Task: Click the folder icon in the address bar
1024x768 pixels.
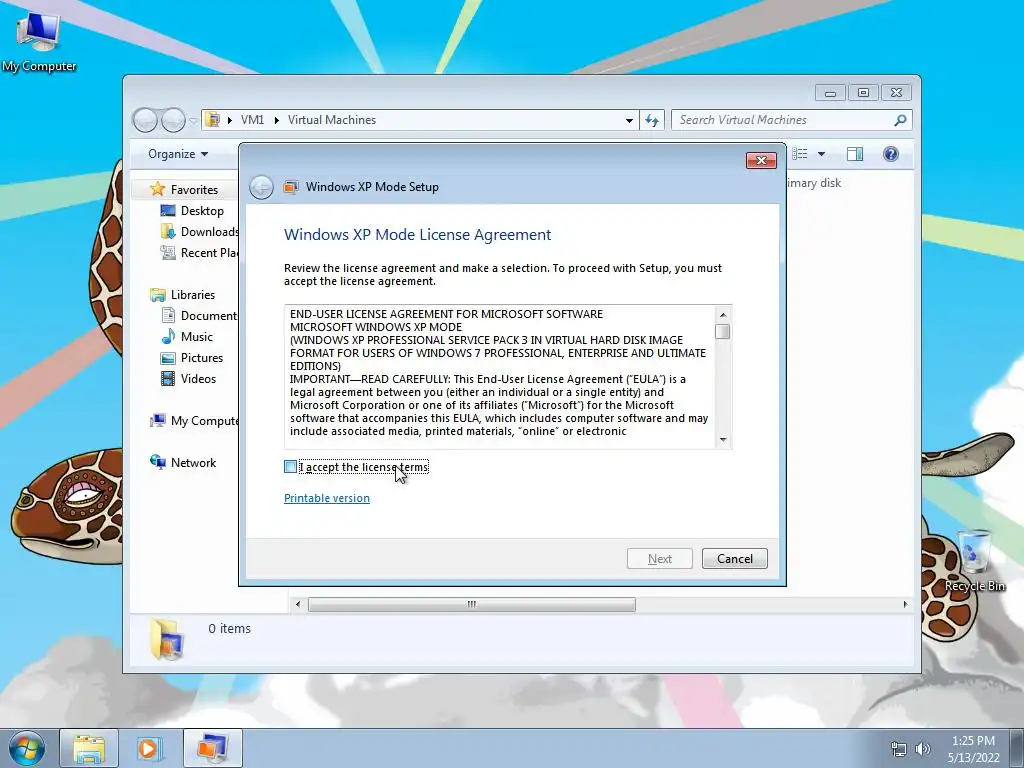Action: (212, 120)
